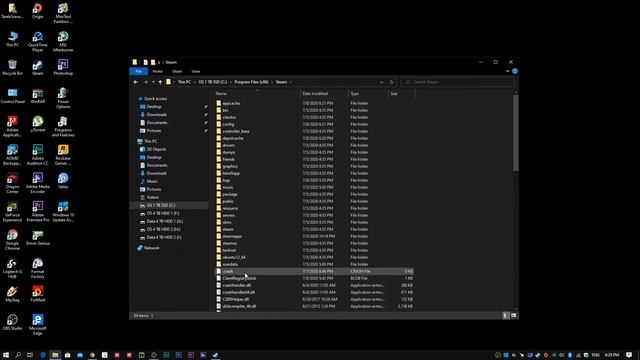This screenshot has width=640, height=360.
Task: Select the .crash file row
Action: click(314, 271)
